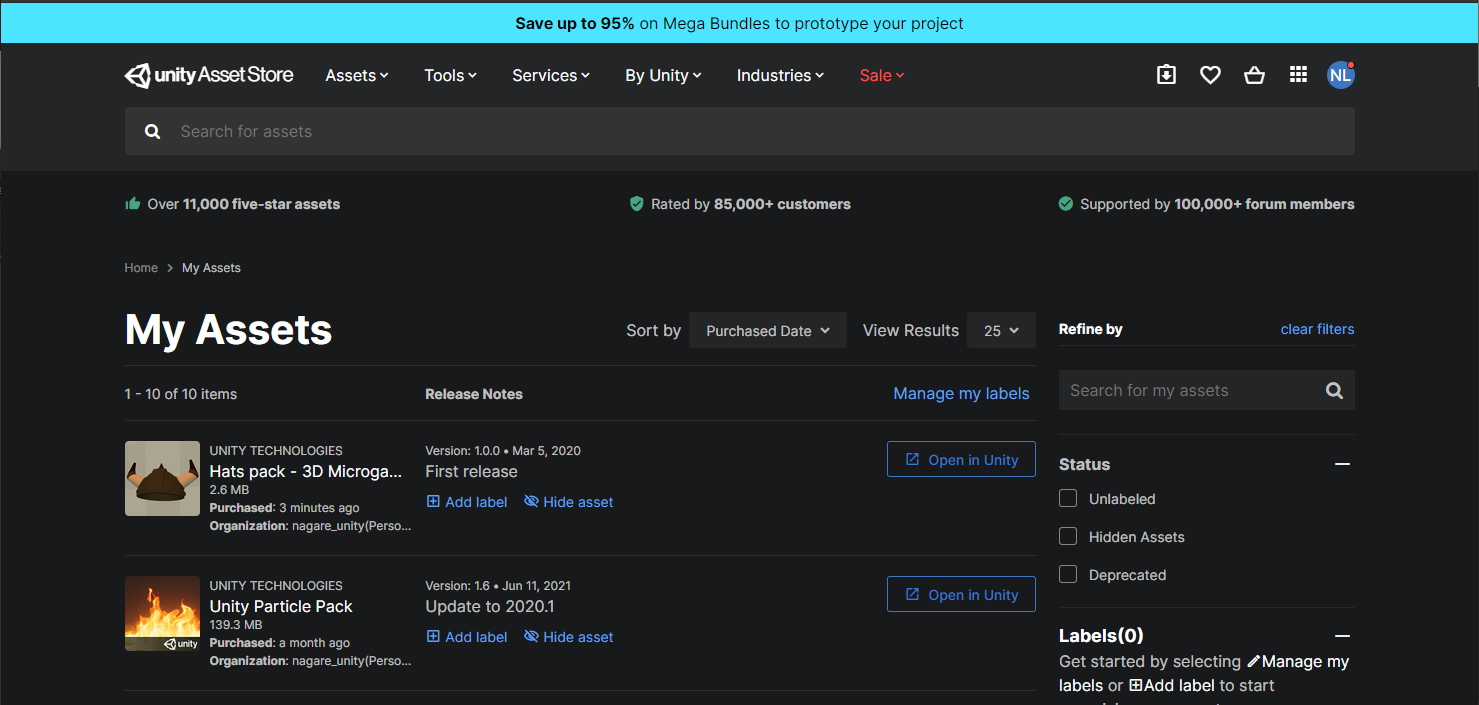Click the Mega Bundles promo banner

739,23
